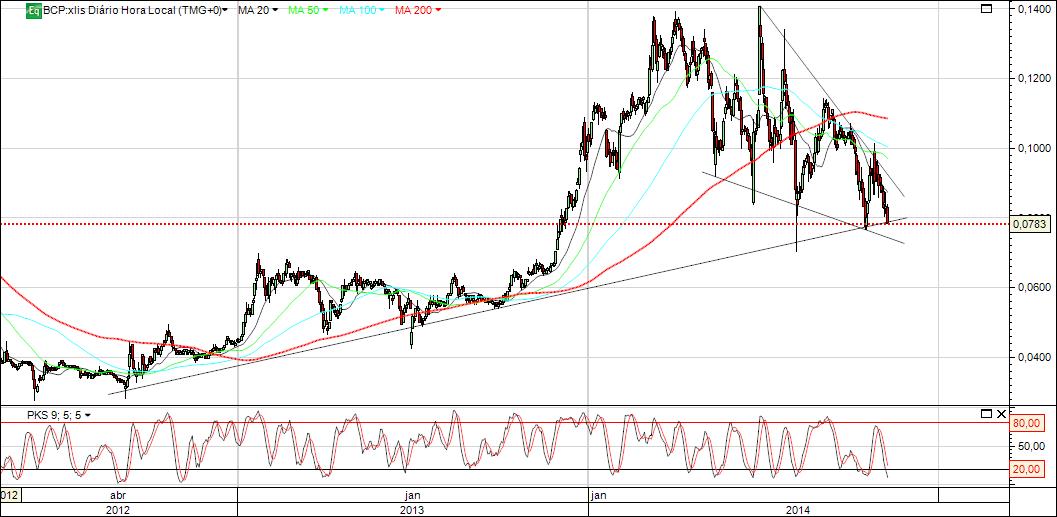
Task: Maximize the PKS indicator panel
Action: tap(987, 413)
